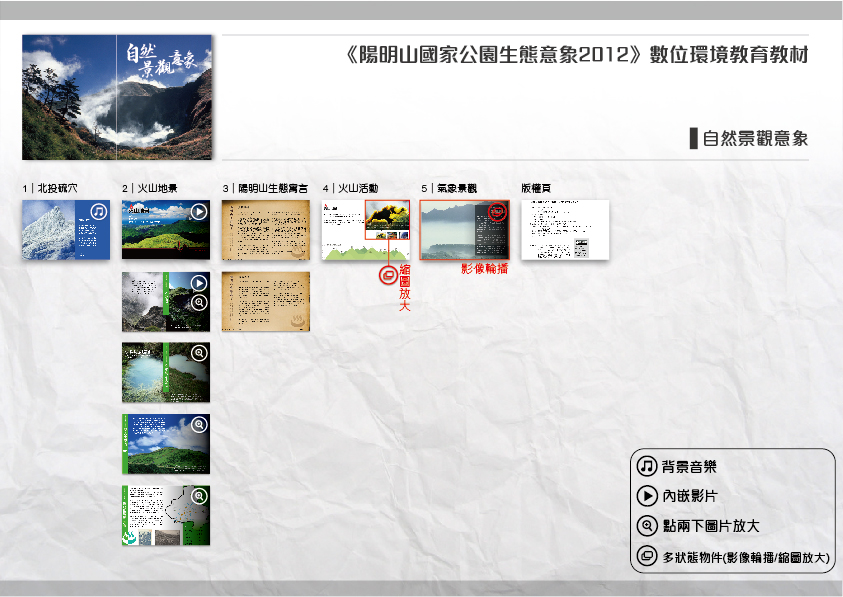Click the 背景音樂 music icon in the legend
This screenshot has height=597, width=843.
point(647,467)
